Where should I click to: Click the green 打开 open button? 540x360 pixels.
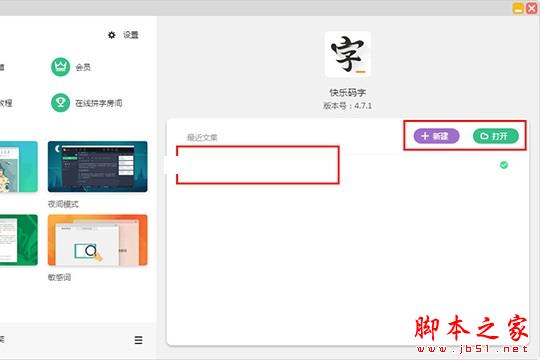pos(496,136)
